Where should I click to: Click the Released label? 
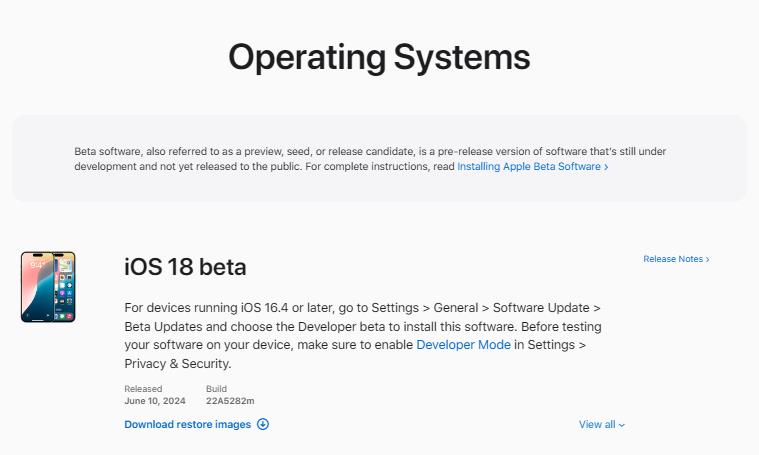coord(142,388)
